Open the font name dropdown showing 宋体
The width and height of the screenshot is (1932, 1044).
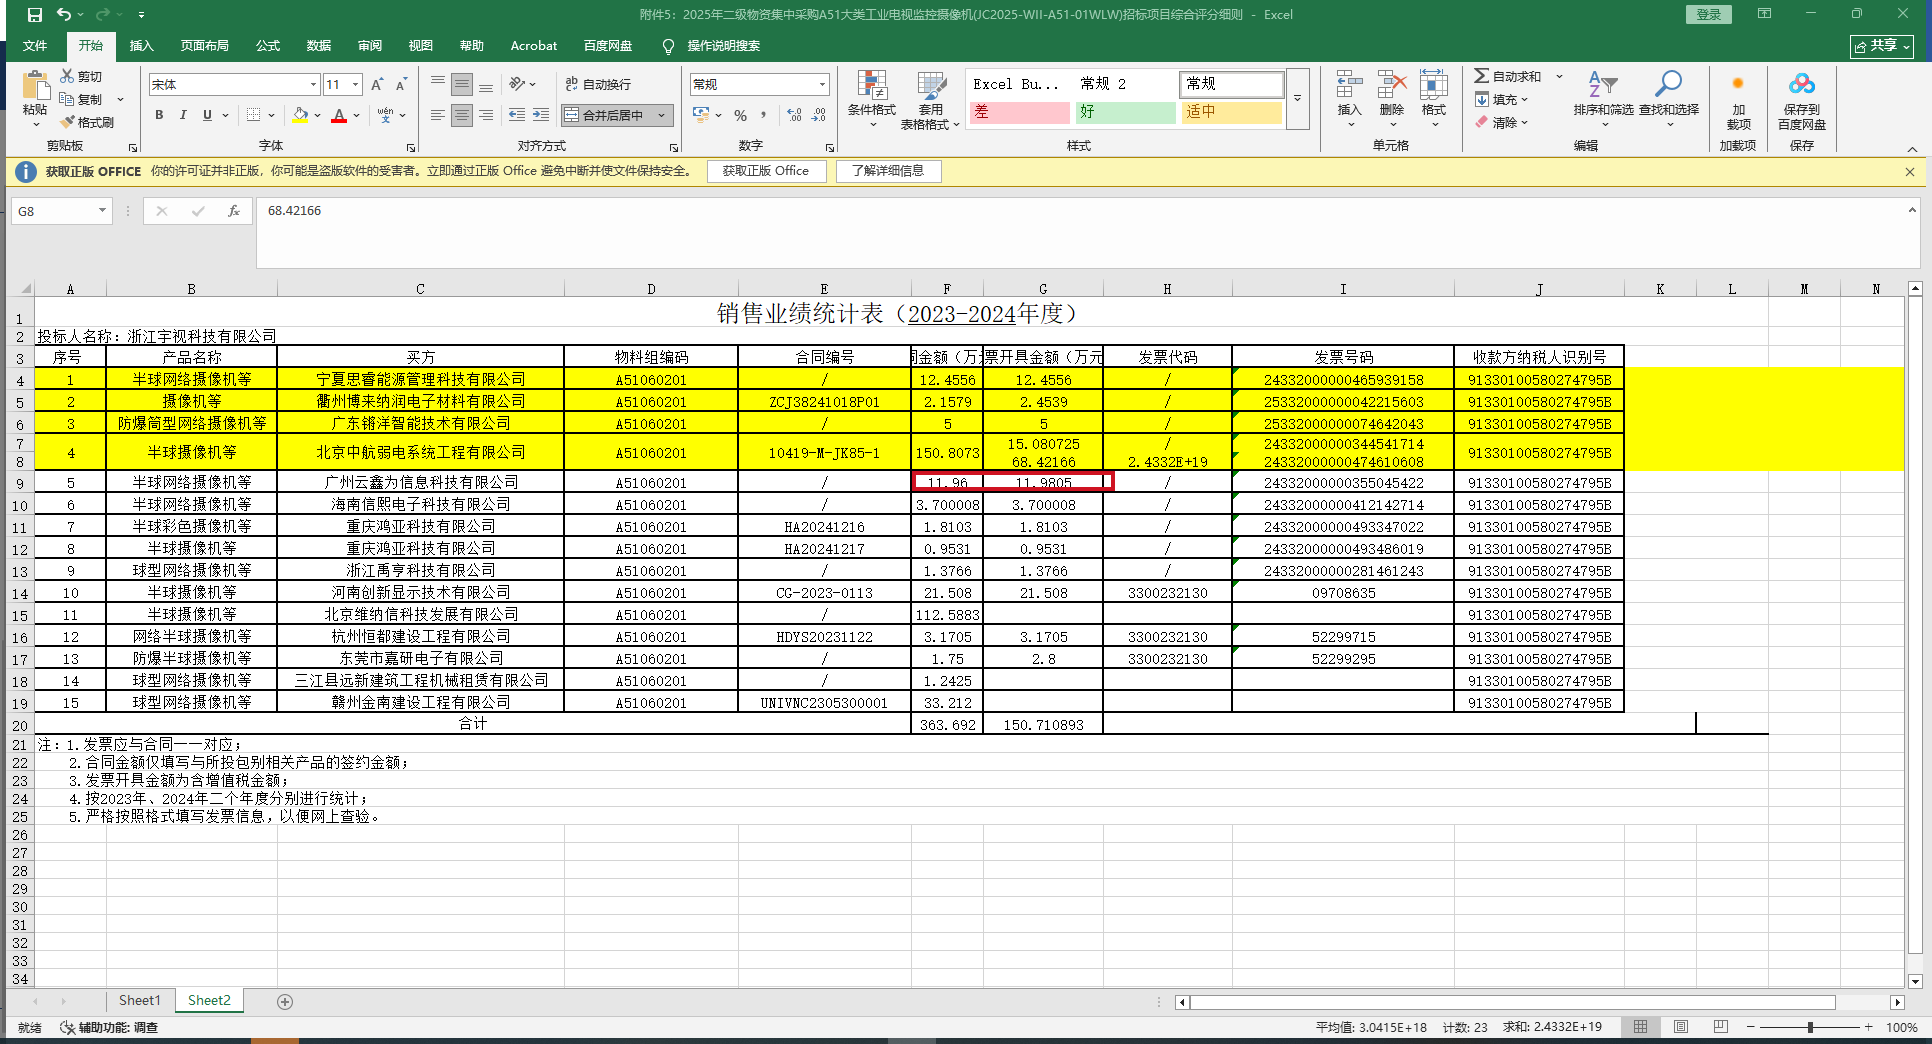coord(314,85)
